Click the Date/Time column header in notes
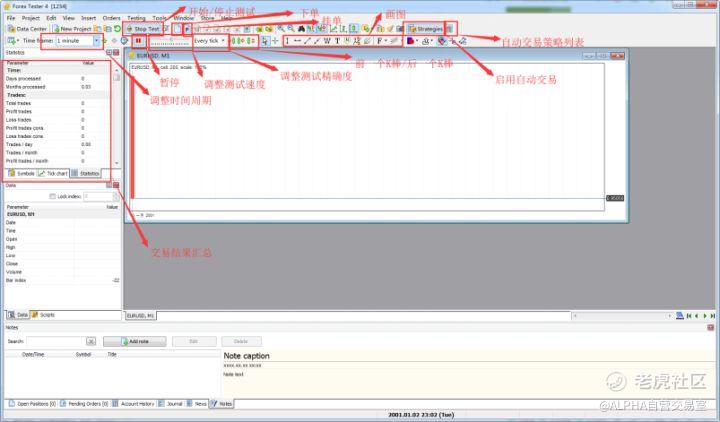720x422 pixels. coord(33,354)
